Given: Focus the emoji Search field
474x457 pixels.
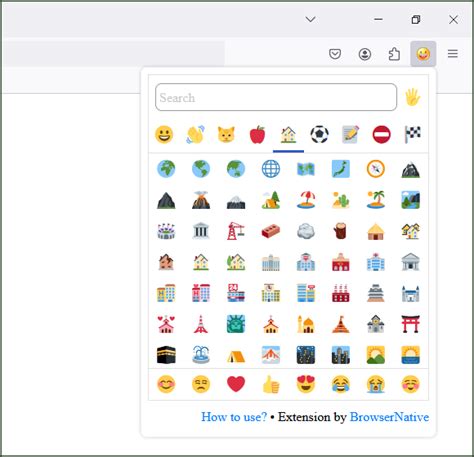Looking at the screenshot, I should (x=276, y=97).
